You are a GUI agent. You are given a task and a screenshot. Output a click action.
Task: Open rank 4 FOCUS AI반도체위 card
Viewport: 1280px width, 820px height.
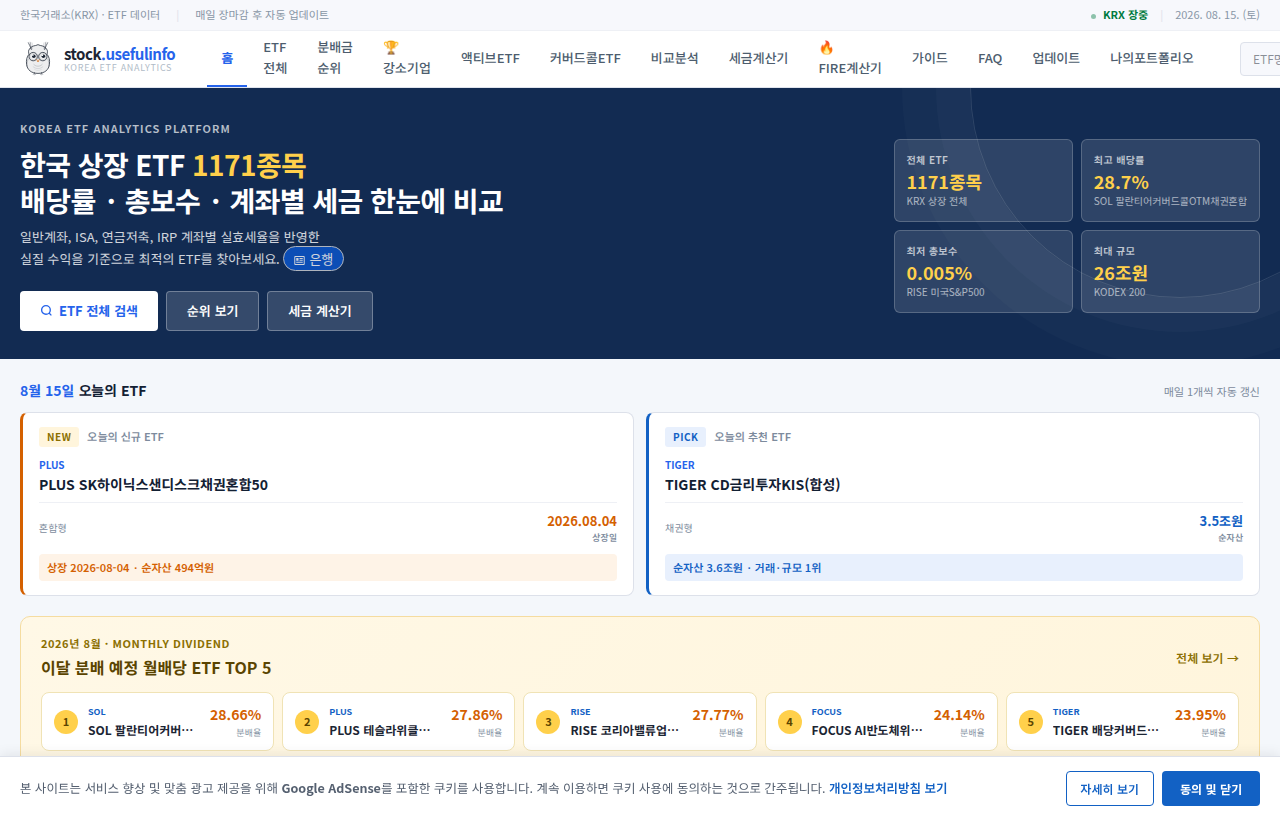point(881,722)
